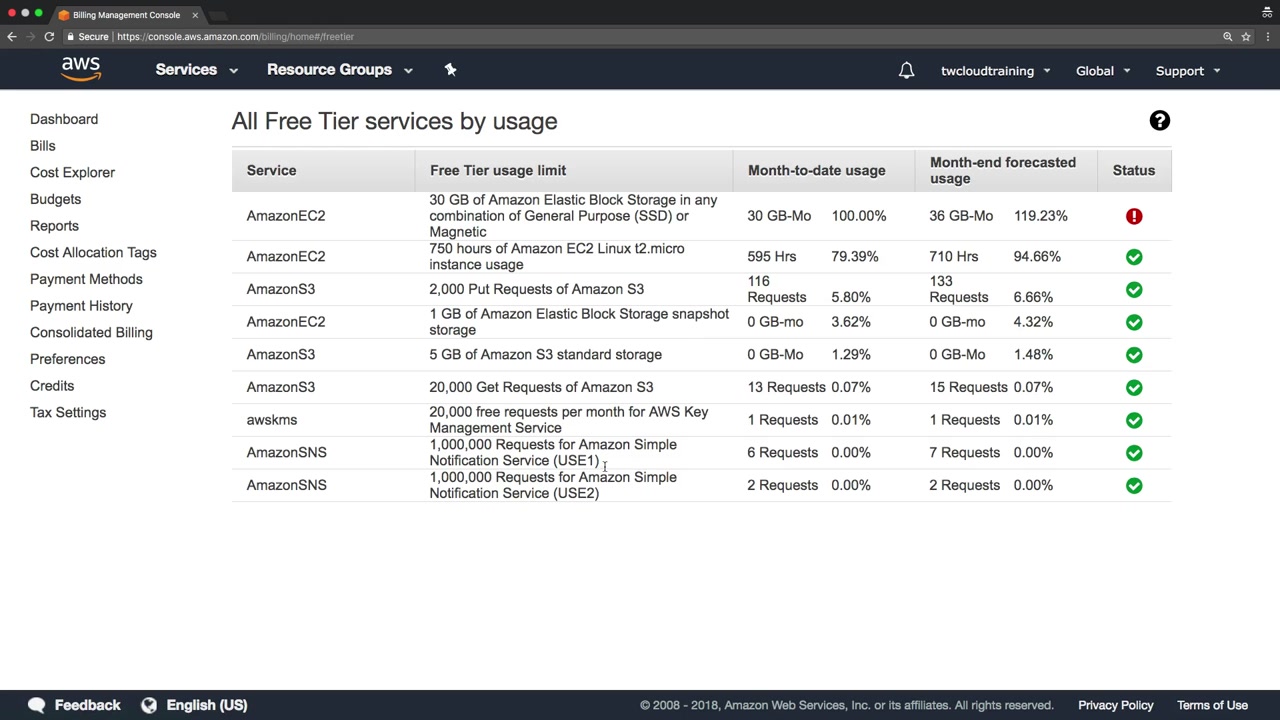Viewport: 1280px width, 720px height.
Task: Click the red alert status icon
Action: point(1134,216)
